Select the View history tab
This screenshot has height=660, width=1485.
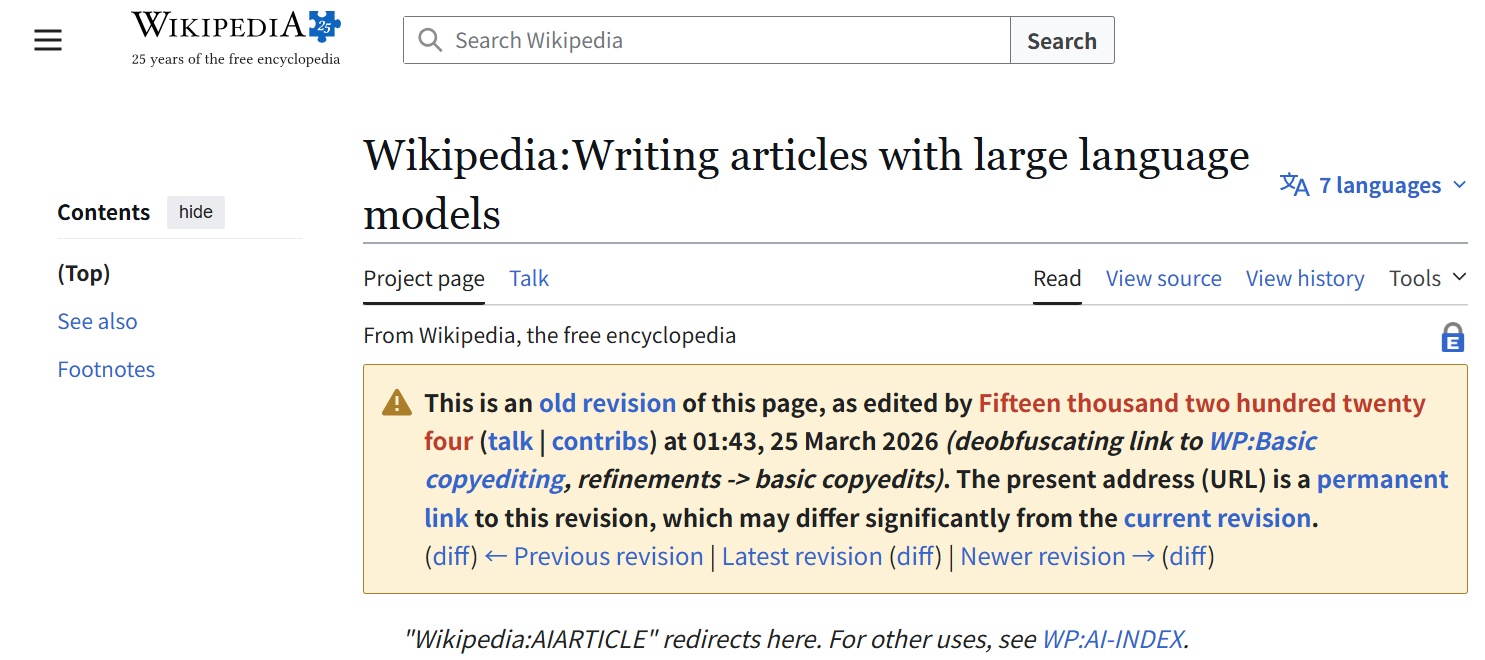tap(1305, 278)
